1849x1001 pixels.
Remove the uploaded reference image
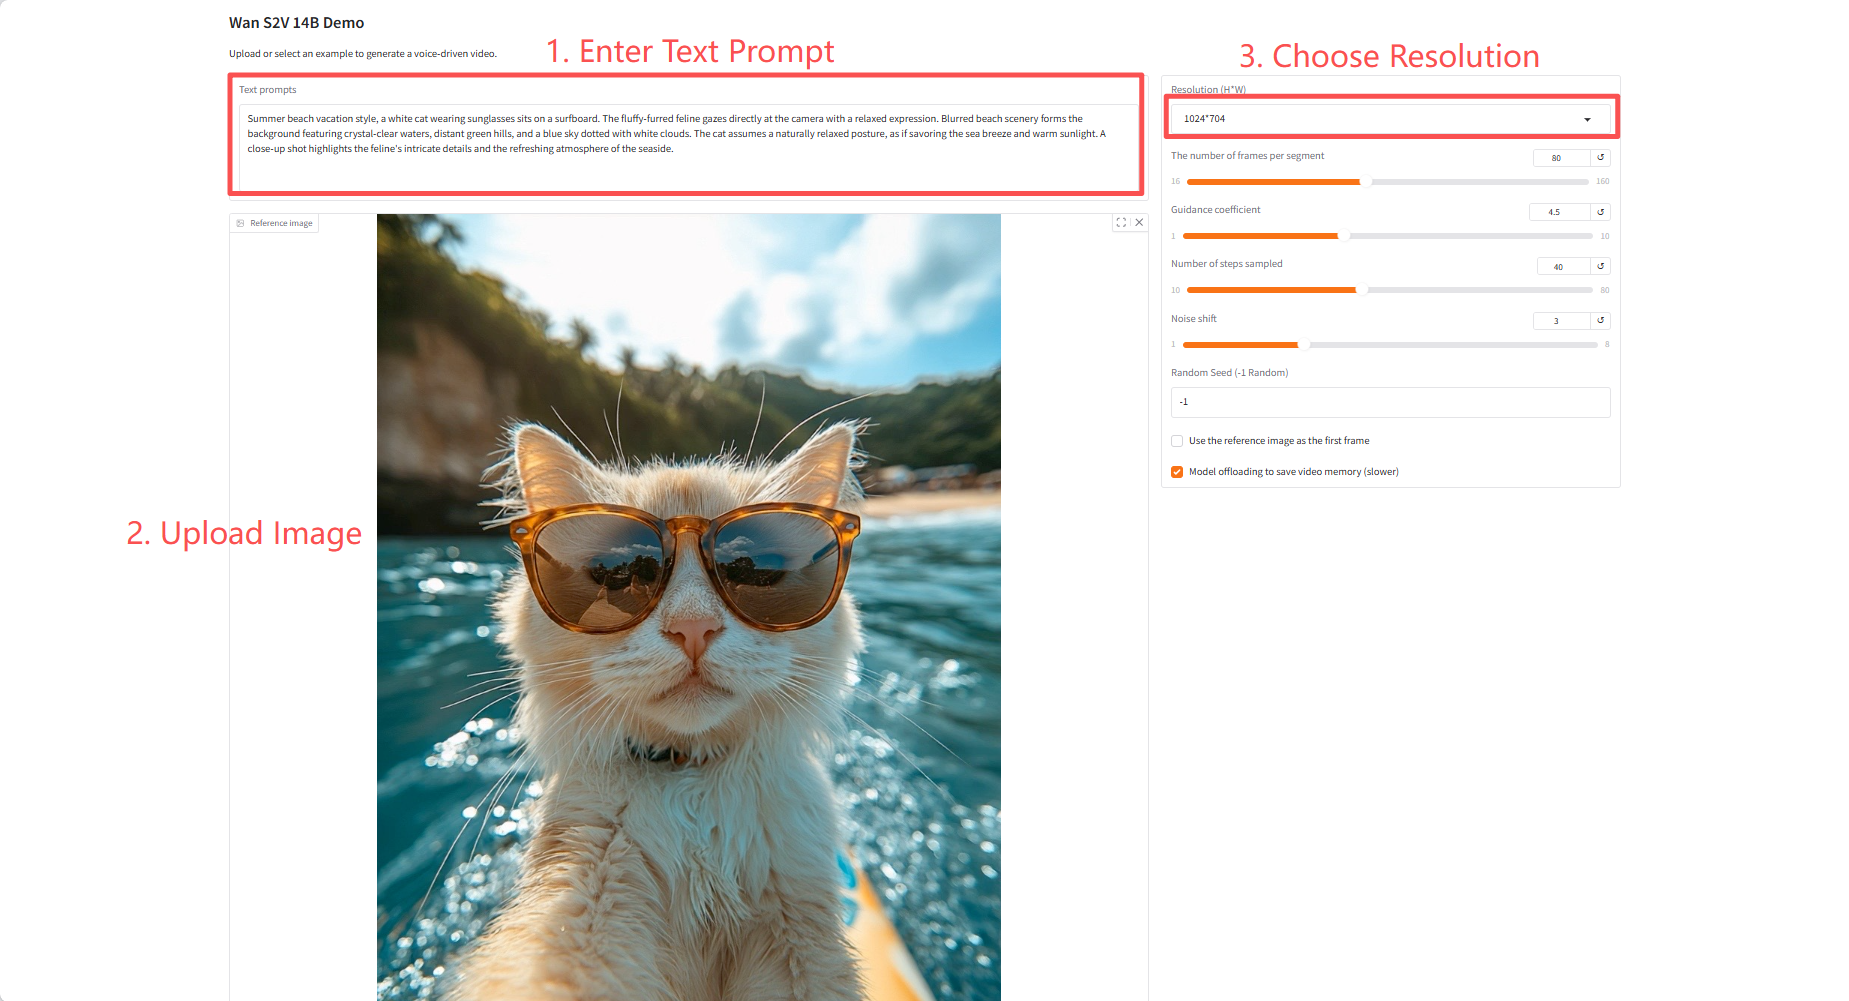(x=1139, y=222)
